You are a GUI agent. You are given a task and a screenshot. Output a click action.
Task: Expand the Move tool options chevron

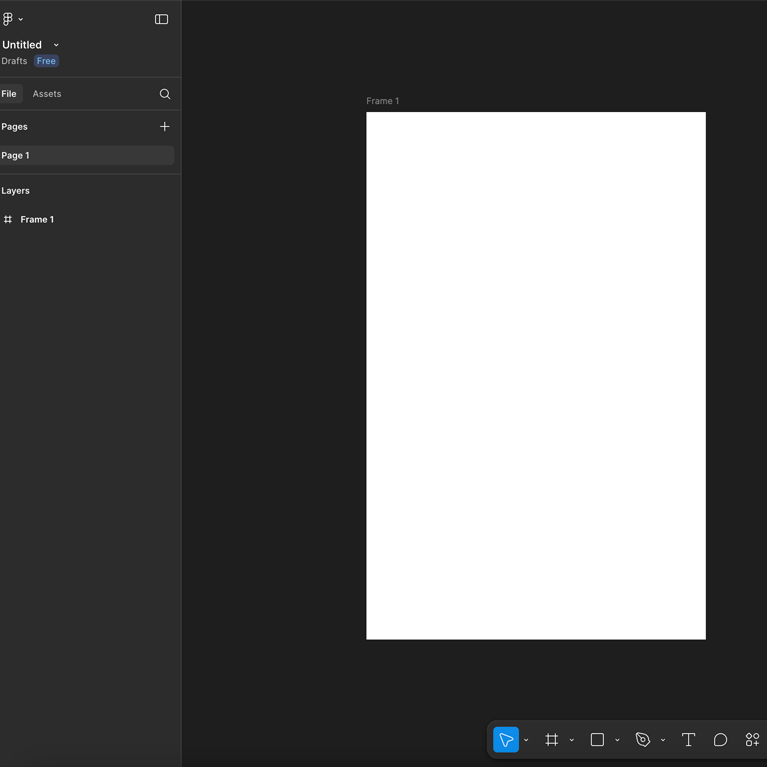526,741
